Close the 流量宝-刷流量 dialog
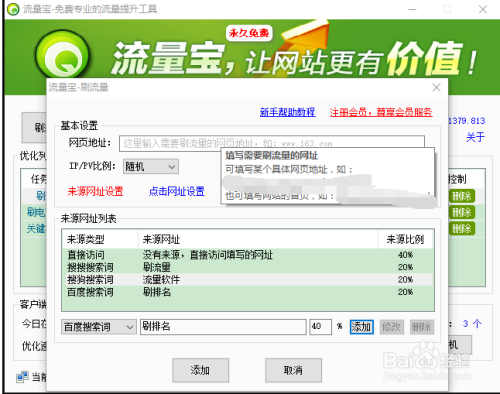The image size is (500, 394). (x=436, y=87)
